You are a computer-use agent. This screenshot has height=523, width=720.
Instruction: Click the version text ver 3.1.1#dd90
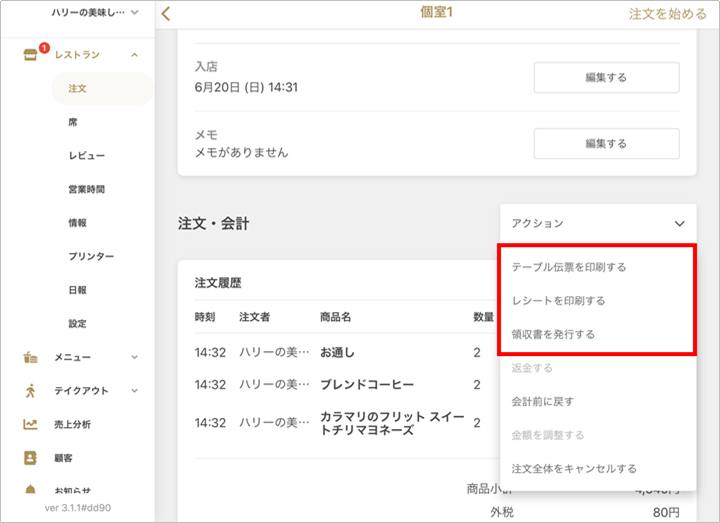coord(78,508)
